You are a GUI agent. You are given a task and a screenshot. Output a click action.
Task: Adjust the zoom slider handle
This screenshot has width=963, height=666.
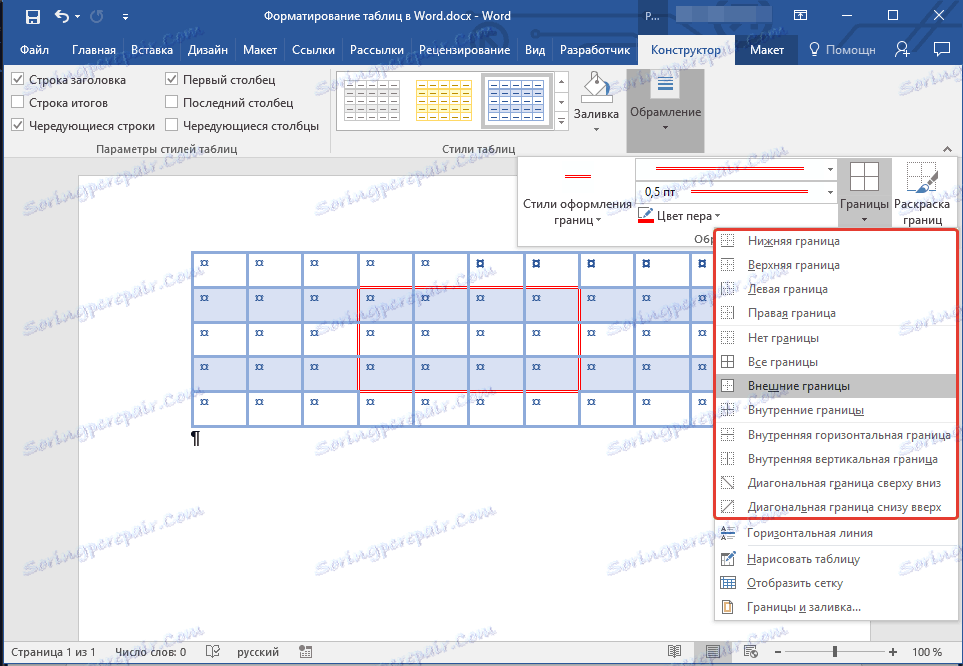click(835, 652)
